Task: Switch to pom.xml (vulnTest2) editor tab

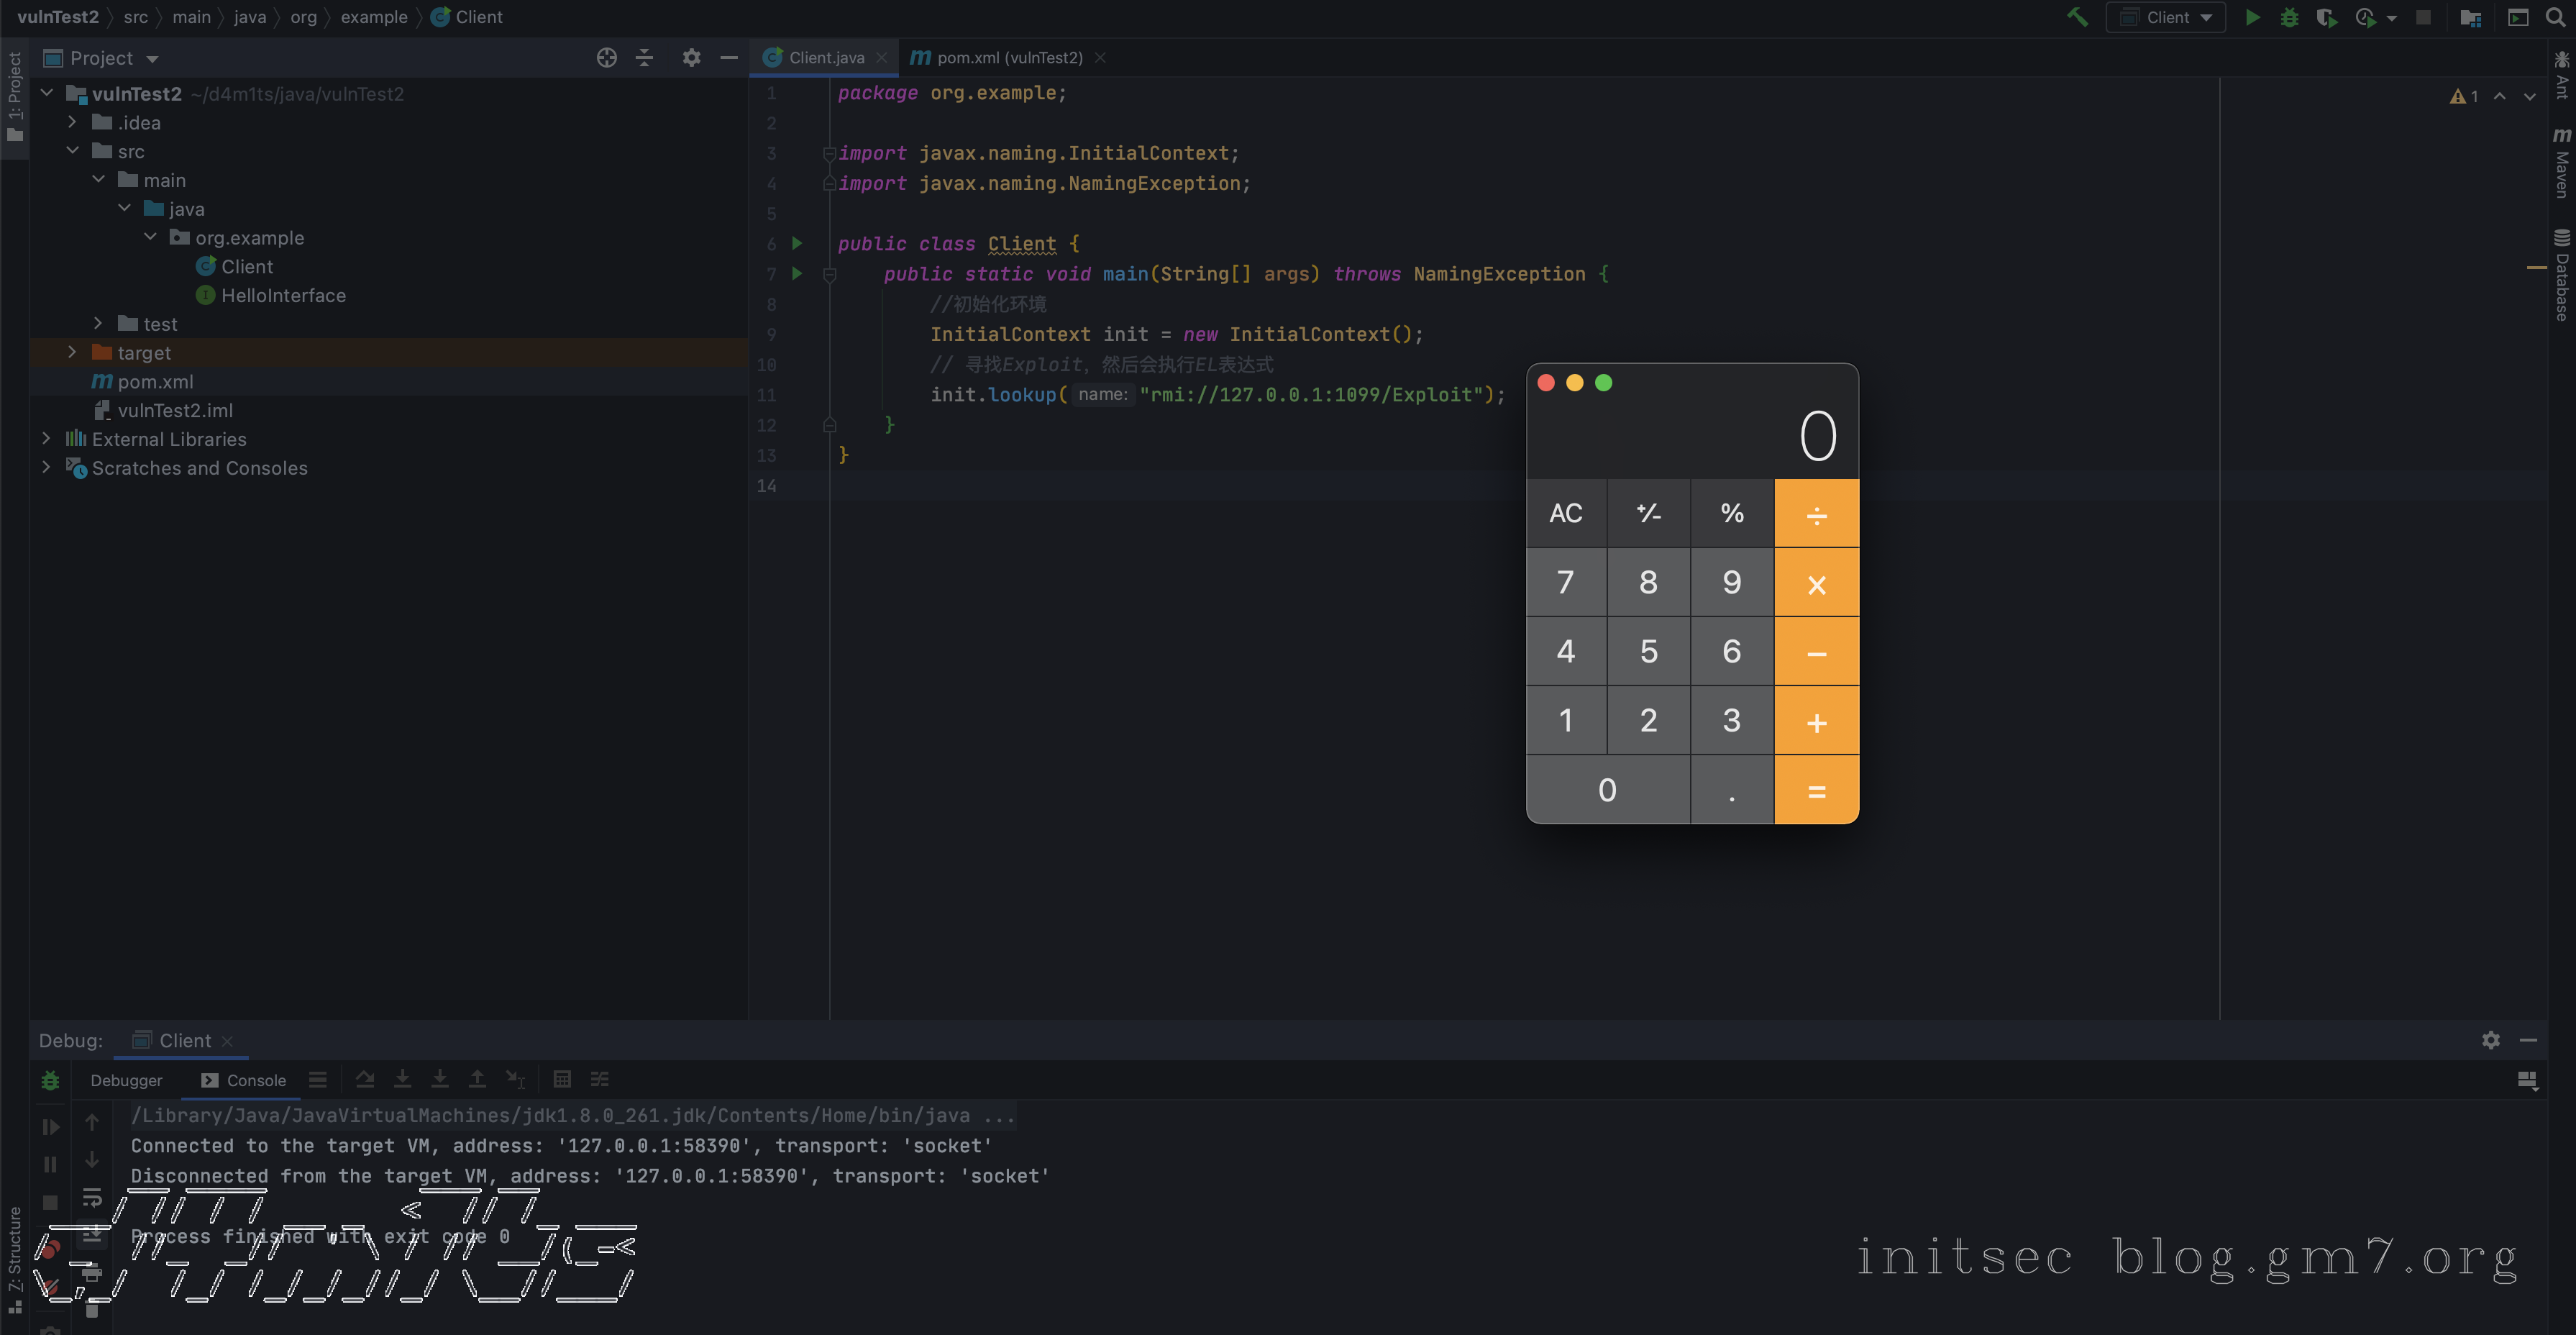Action: [x=1008, y=58]
